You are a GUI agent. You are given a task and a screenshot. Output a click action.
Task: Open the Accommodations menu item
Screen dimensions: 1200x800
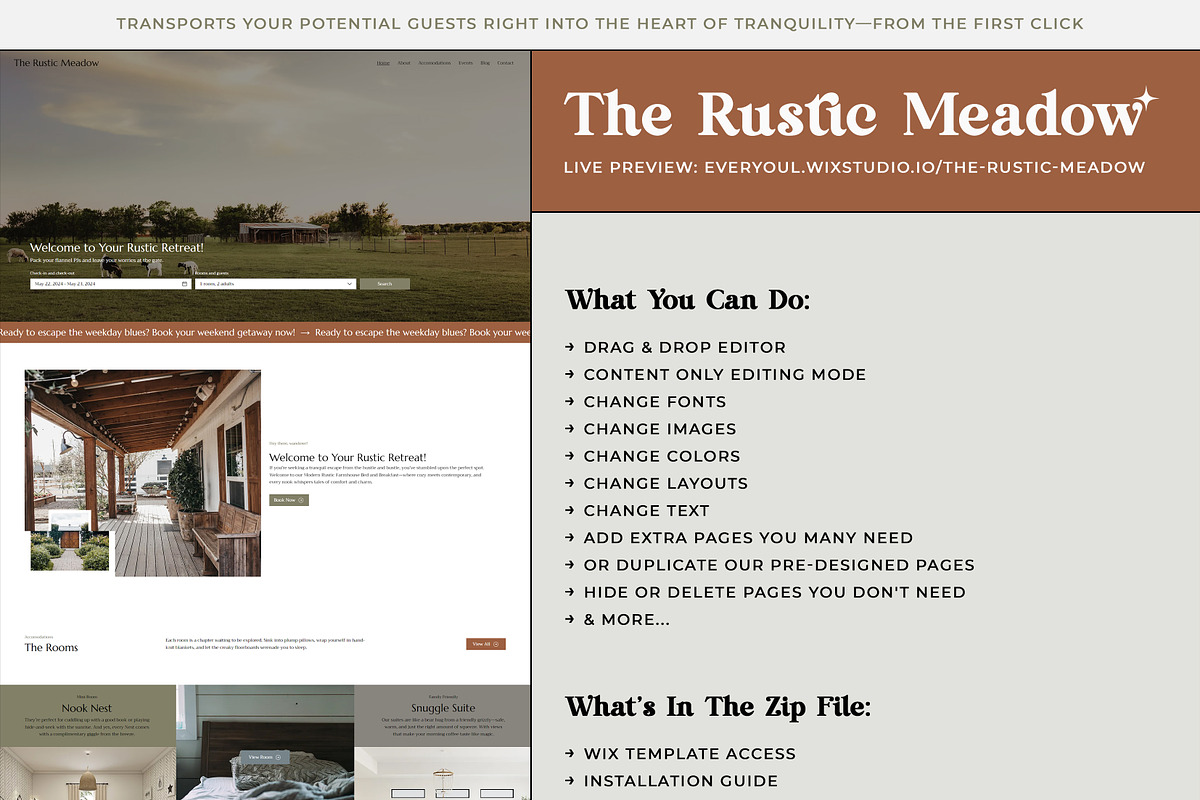(435, 63)
